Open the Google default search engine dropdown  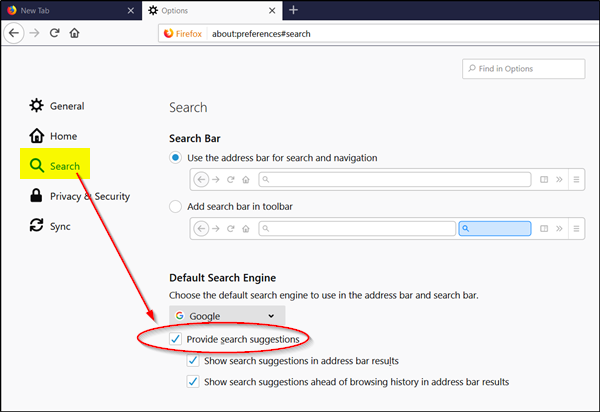tap(226, 316)
